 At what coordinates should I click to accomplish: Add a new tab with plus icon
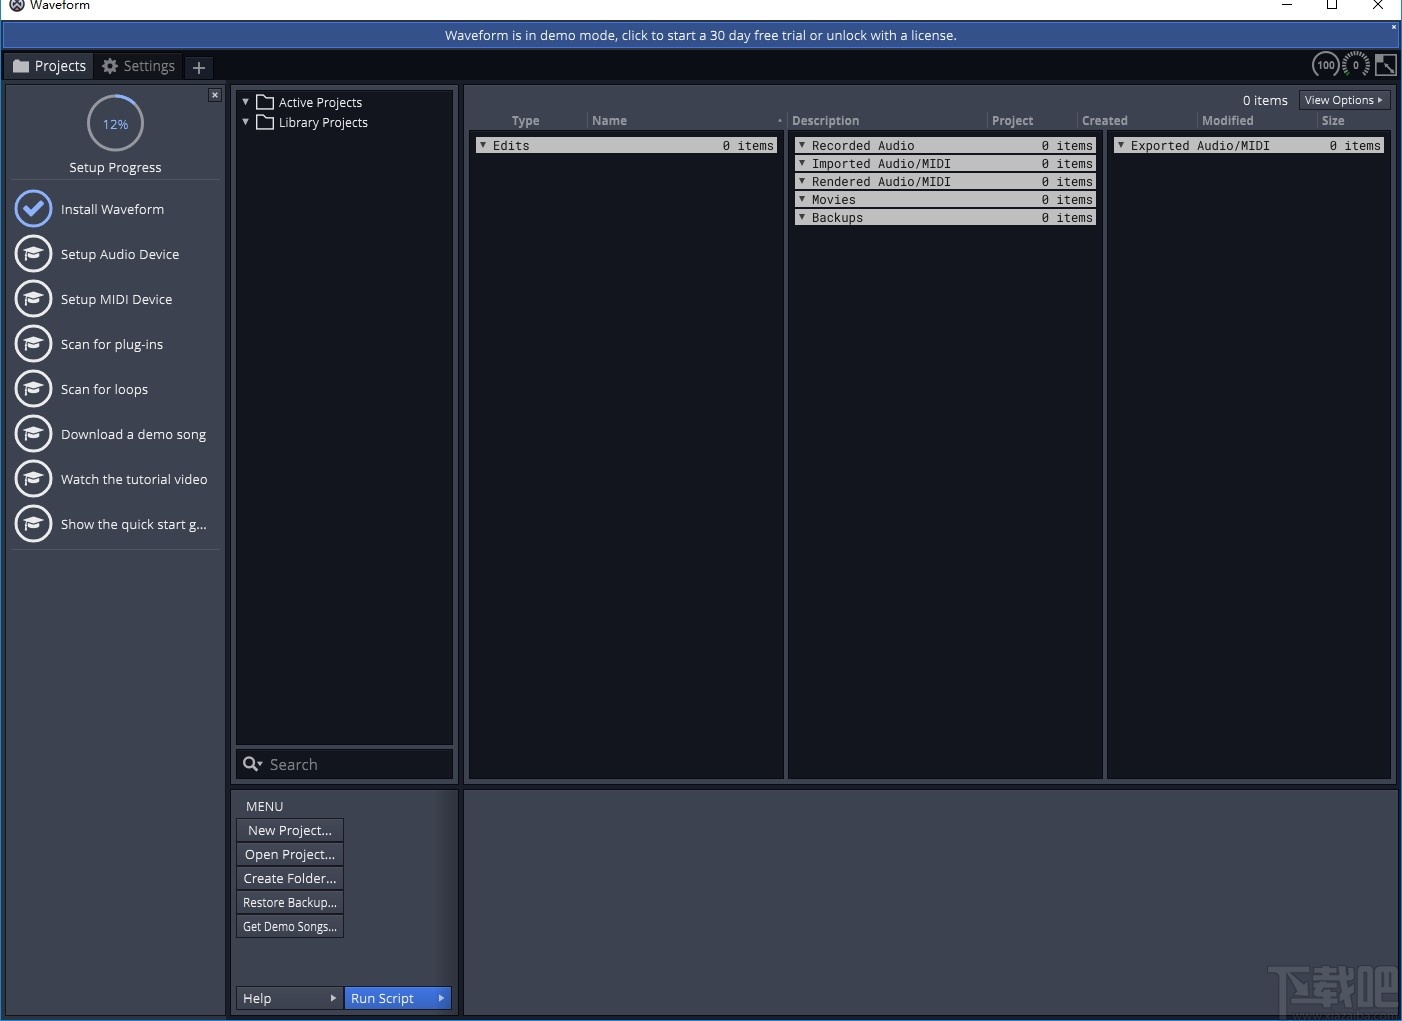tap(199, 67)
